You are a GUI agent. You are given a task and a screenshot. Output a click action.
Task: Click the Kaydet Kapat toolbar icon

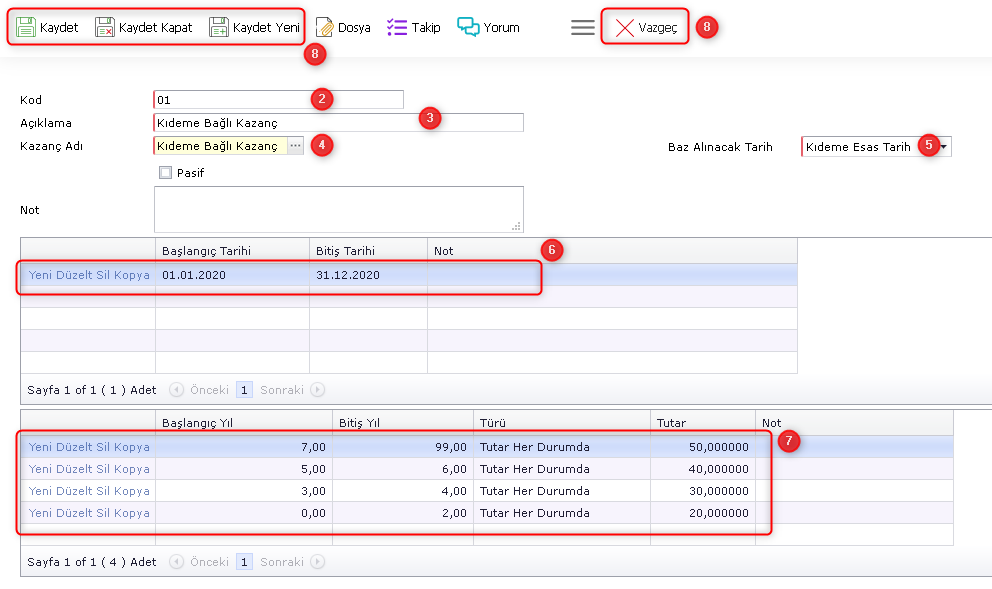[x=105, y=27]
